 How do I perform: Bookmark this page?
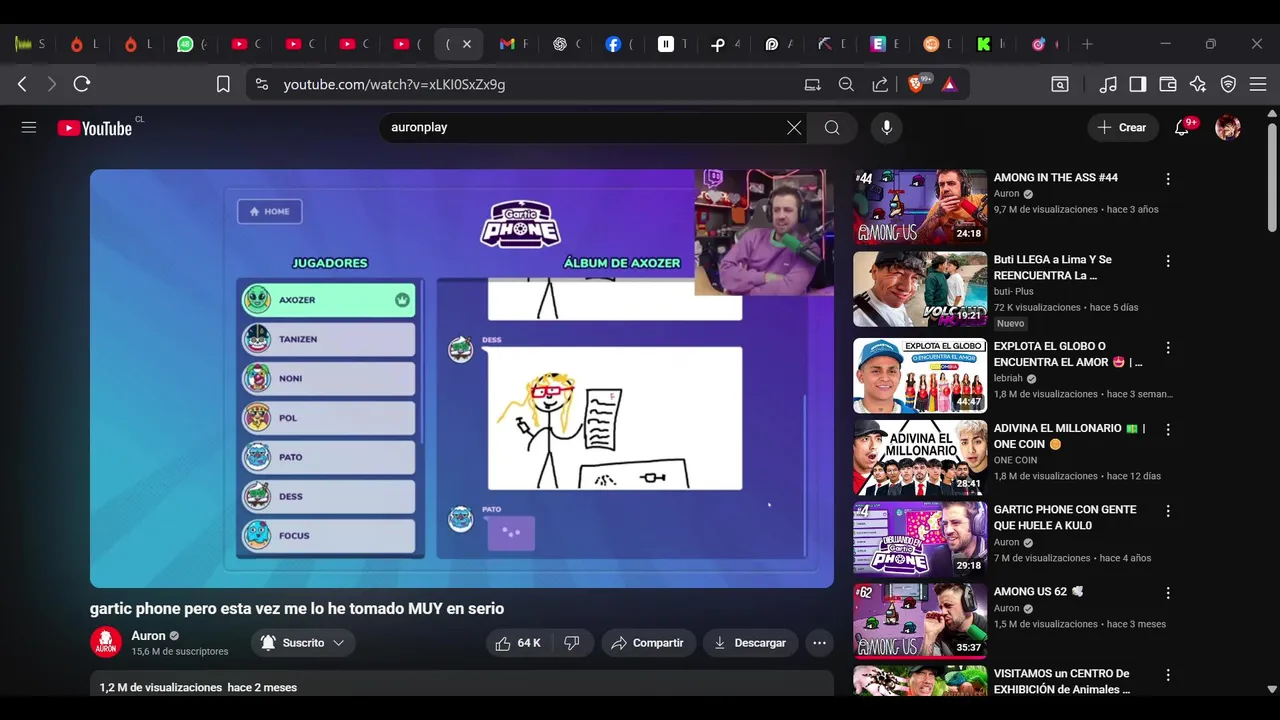(223, 84)
